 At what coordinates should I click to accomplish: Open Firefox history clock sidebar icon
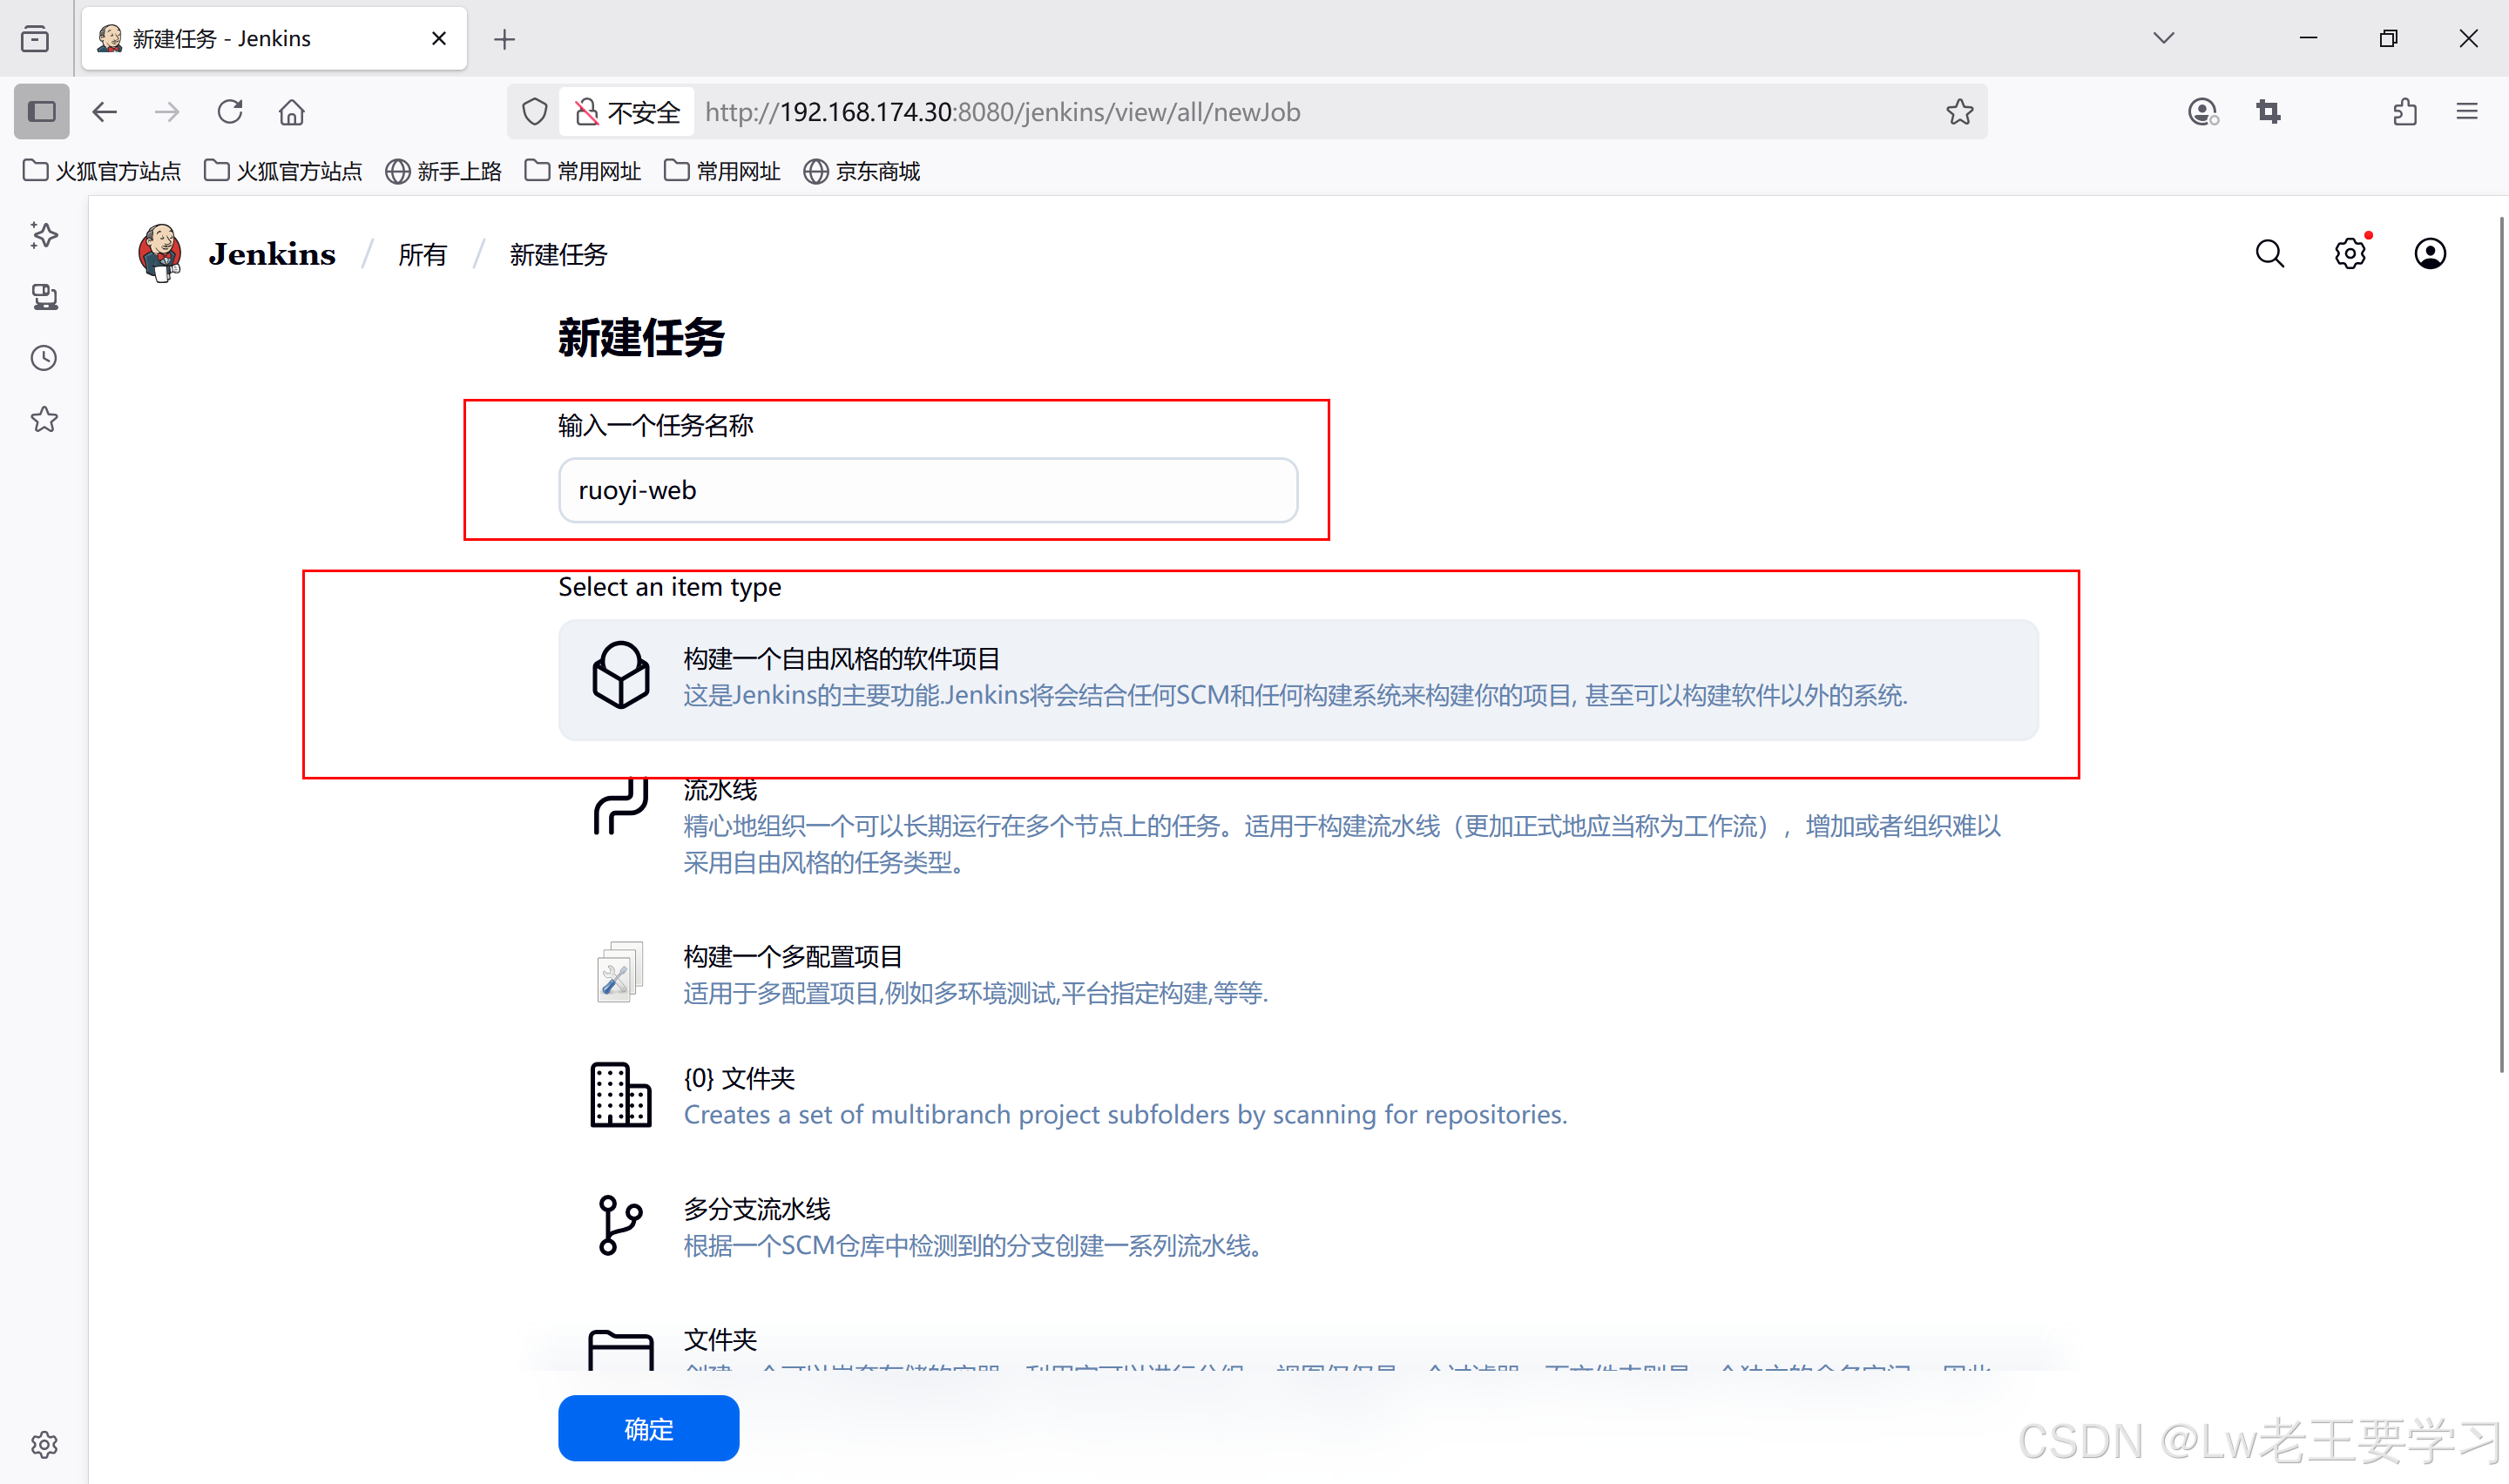[44, 358]
